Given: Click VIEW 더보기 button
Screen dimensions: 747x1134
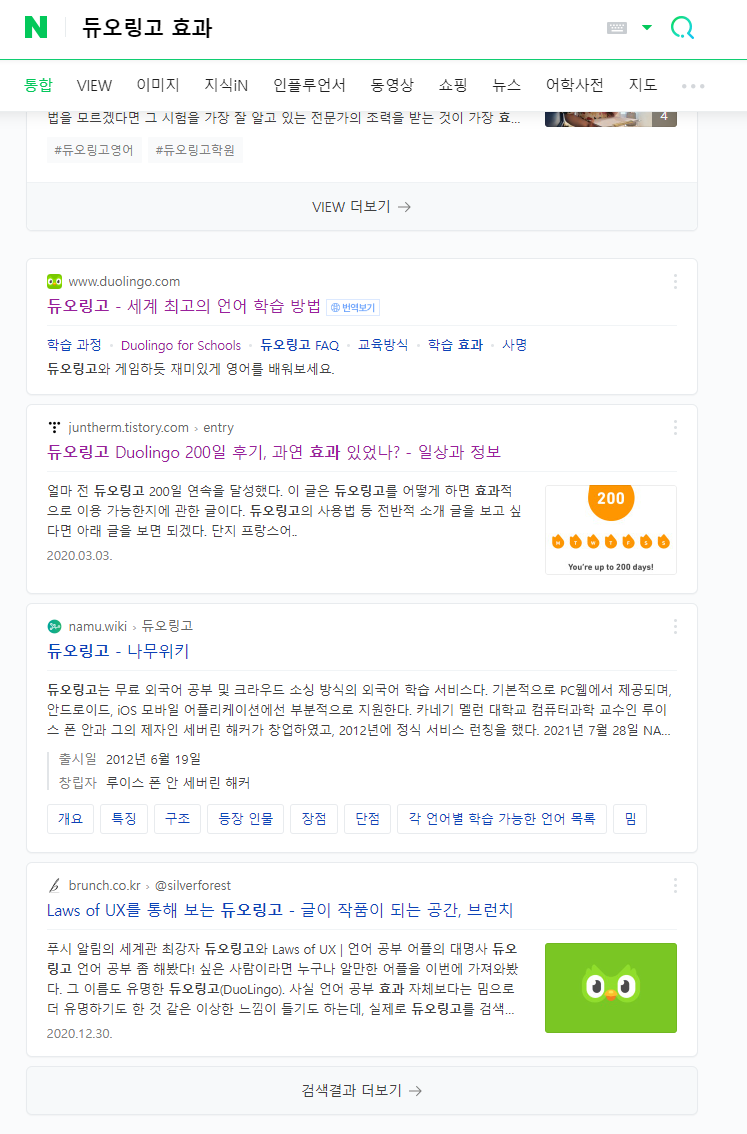Looking at the screenshot, I should pos(362,207).
